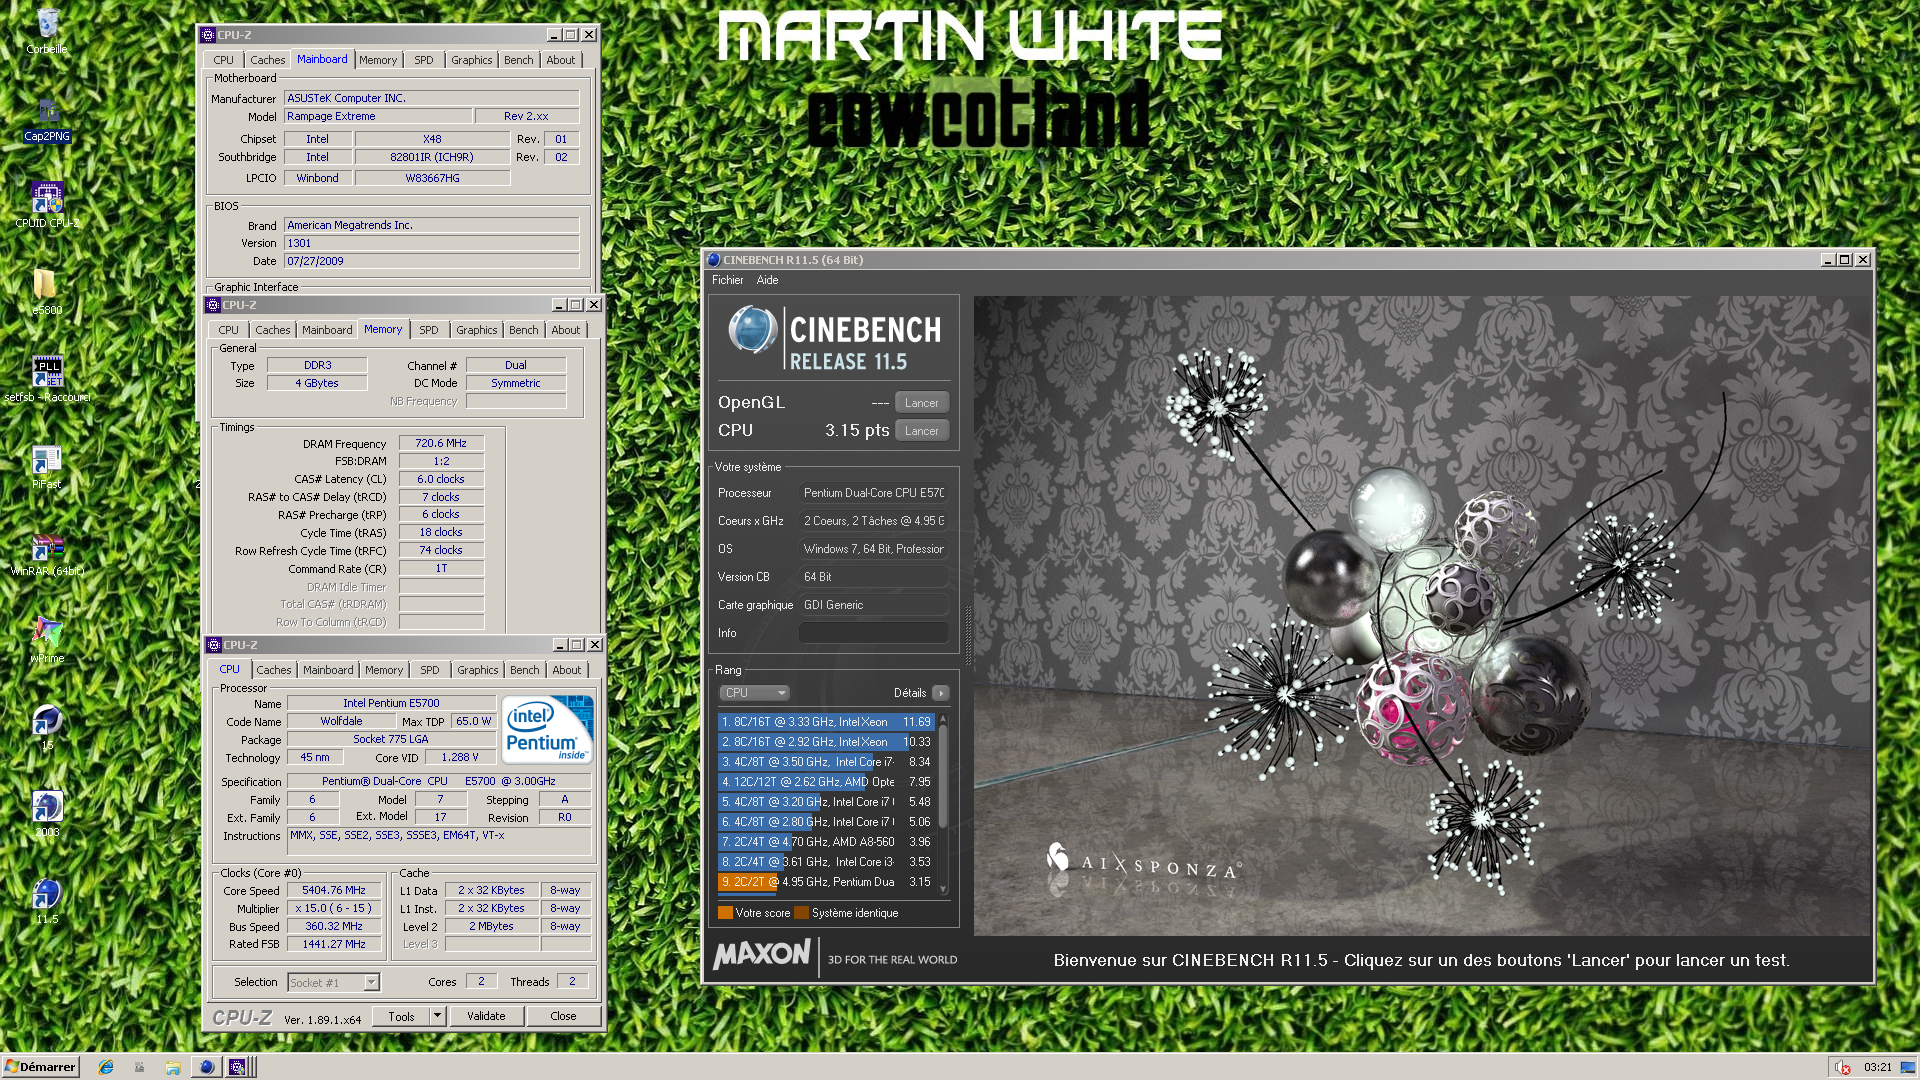Select ranking row 1 Intel Xeon 3.33 GHz
The height and width of the screenshot is (1080, 1920).
pyautogui.click(x=826, y=722)
